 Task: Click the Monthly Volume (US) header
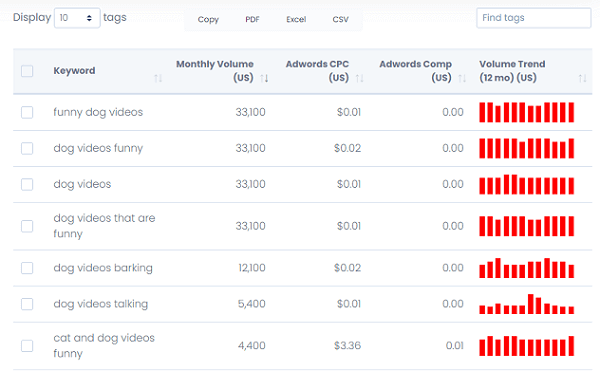click(x=215, y=71)
